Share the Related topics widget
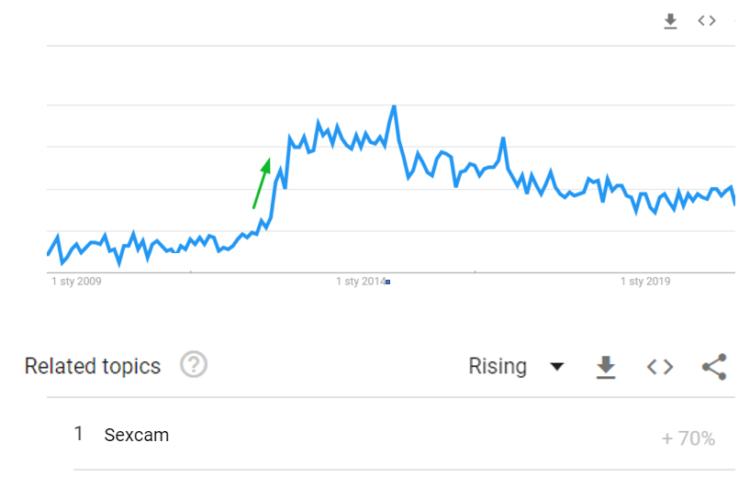Image resolution: width=750 pixels, height=487 pixels. coord(714,367)
